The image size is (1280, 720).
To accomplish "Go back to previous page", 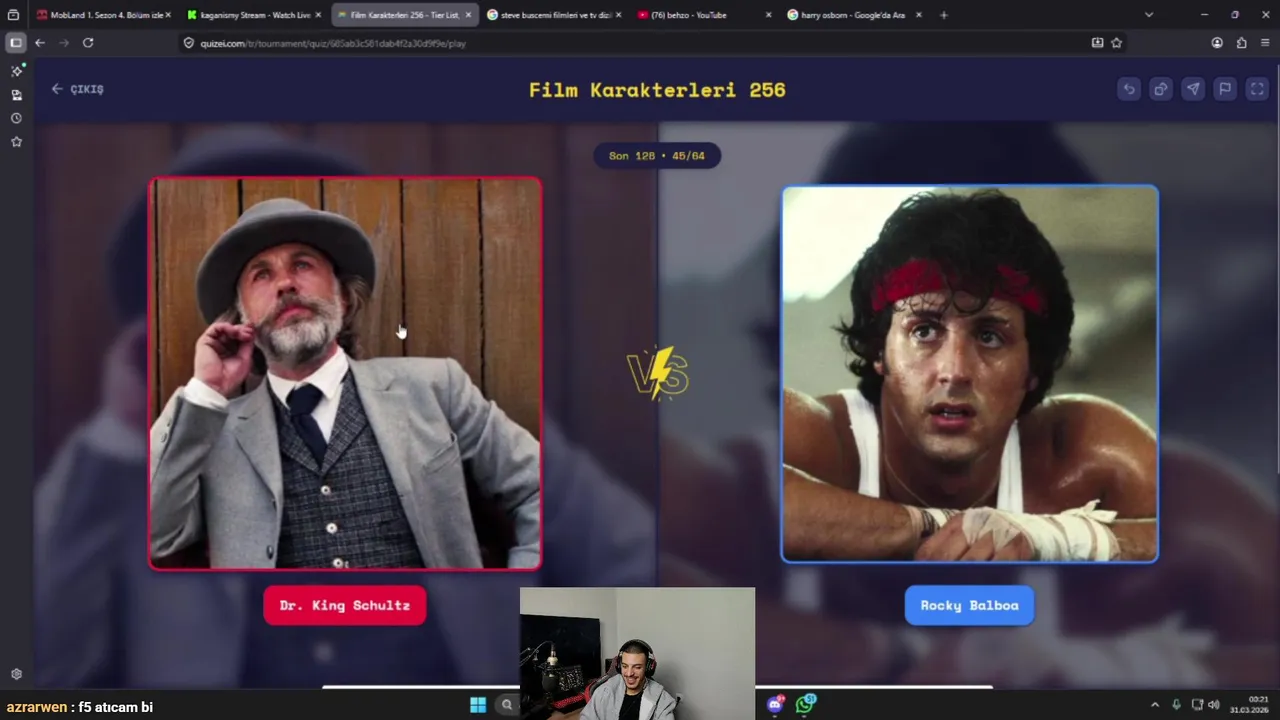I will click(x=40, y=43).
